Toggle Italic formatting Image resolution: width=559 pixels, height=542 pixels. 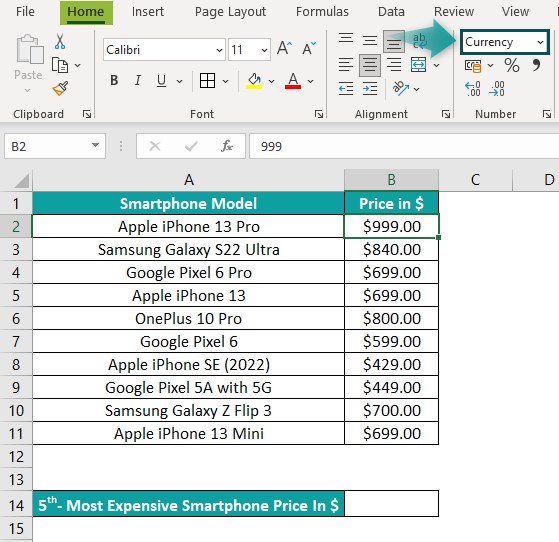[138, 81]
